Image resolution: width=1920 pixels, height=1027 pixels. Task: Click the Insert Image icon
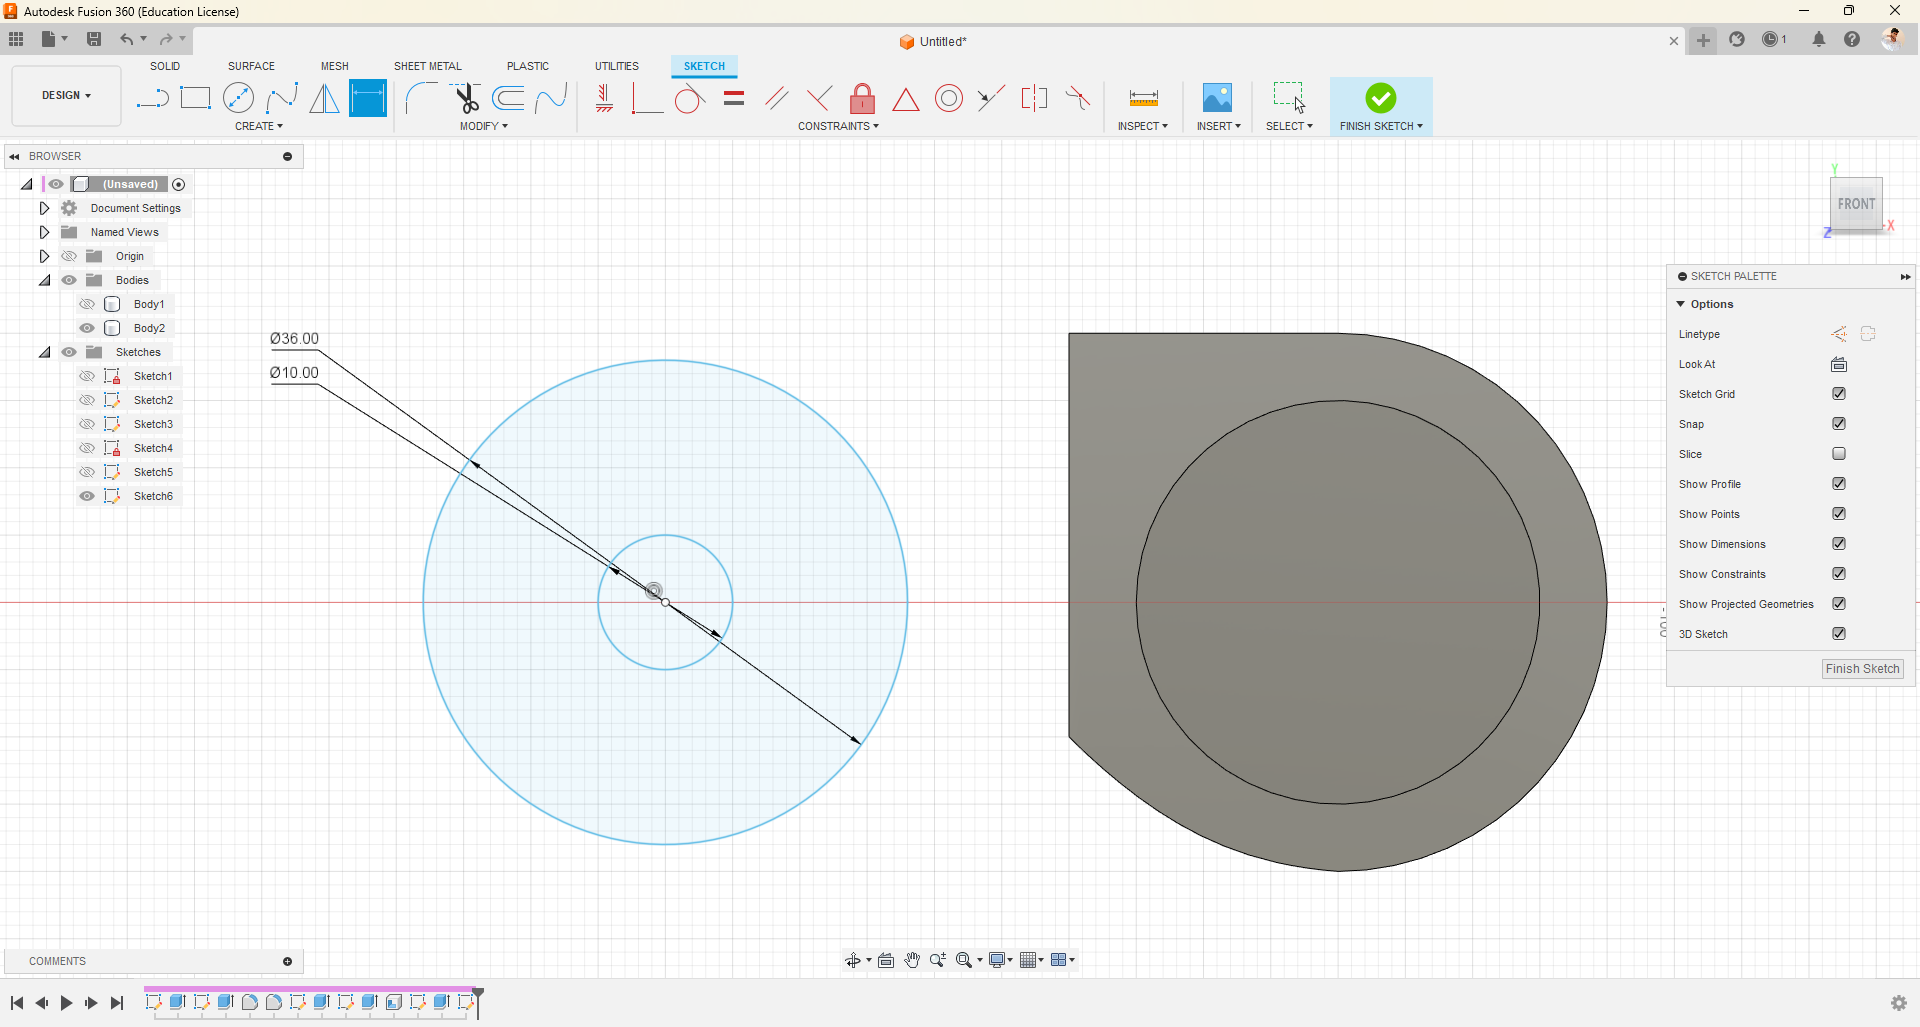(x=1217, y=98)
